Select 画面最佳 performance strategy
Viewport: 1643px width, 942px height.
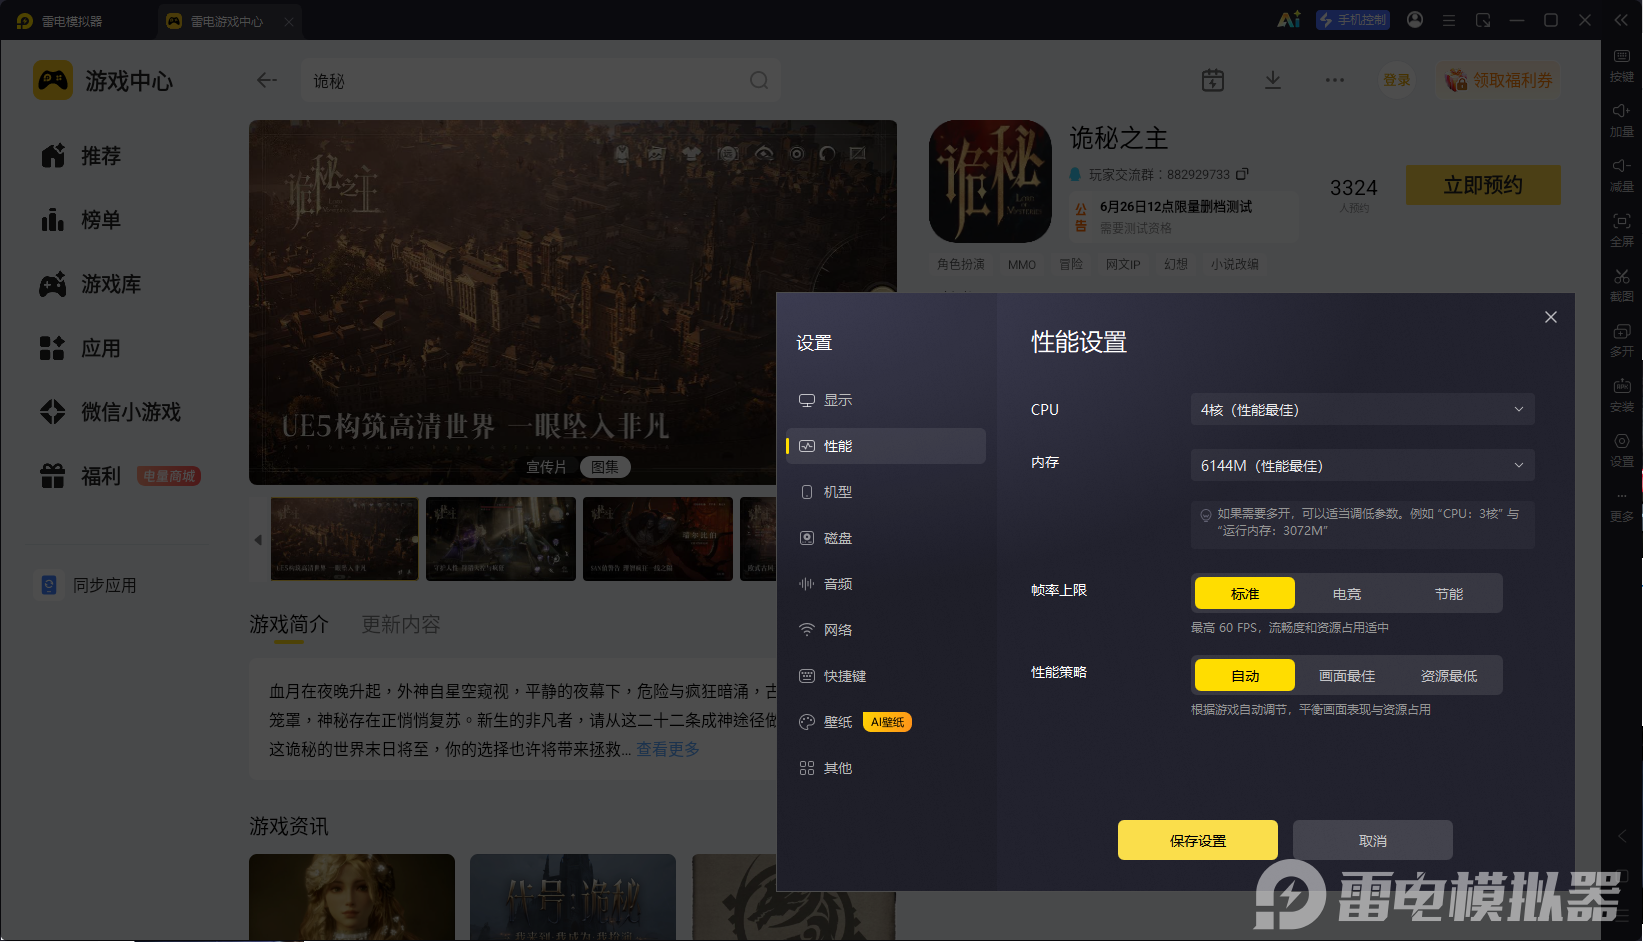coord(1347,676)
